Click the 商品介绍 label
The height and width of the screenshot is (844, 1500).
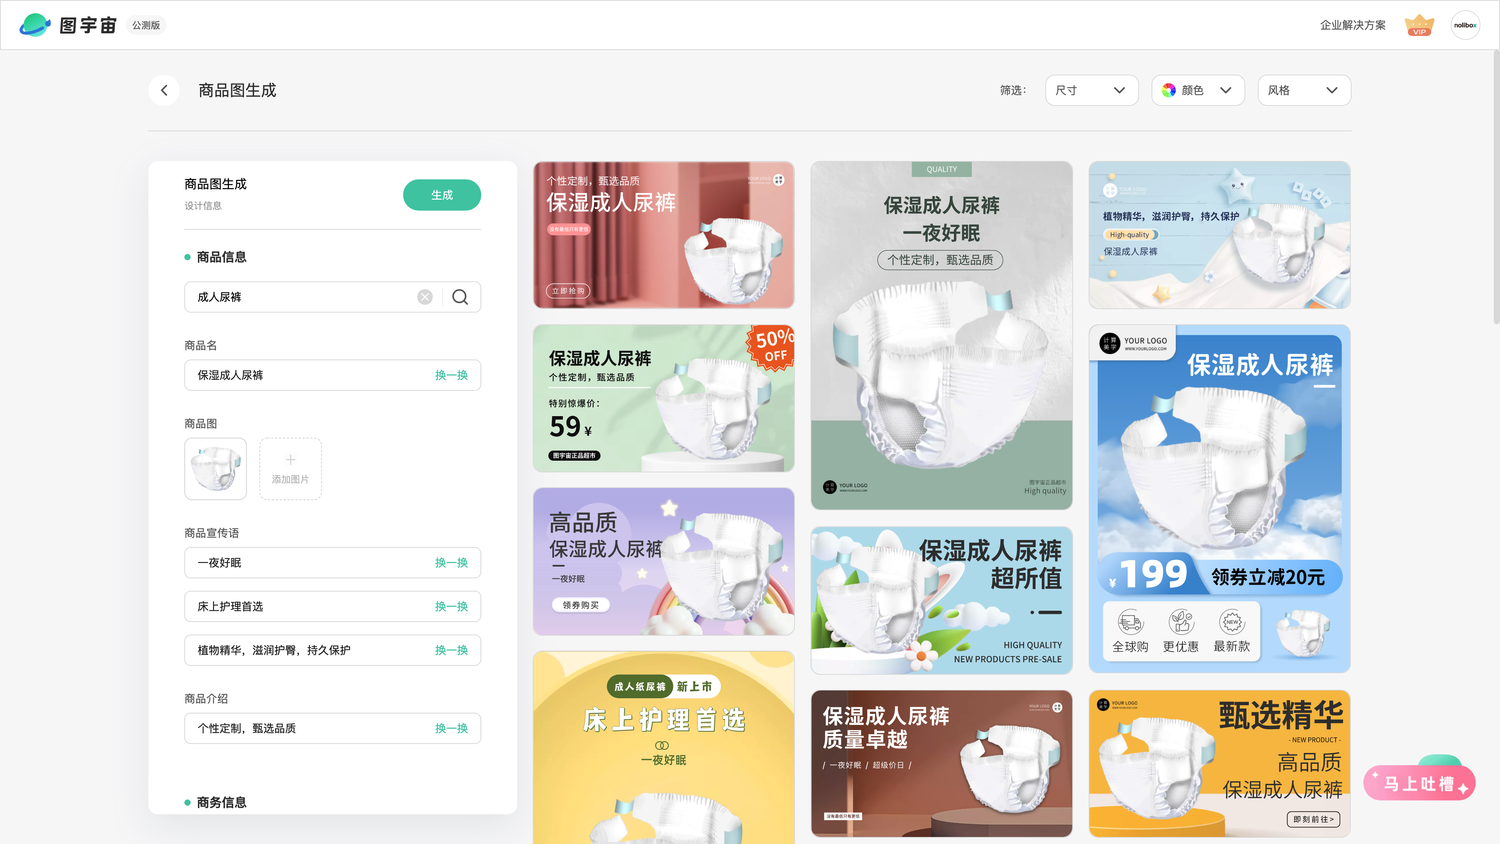[206, 699]
